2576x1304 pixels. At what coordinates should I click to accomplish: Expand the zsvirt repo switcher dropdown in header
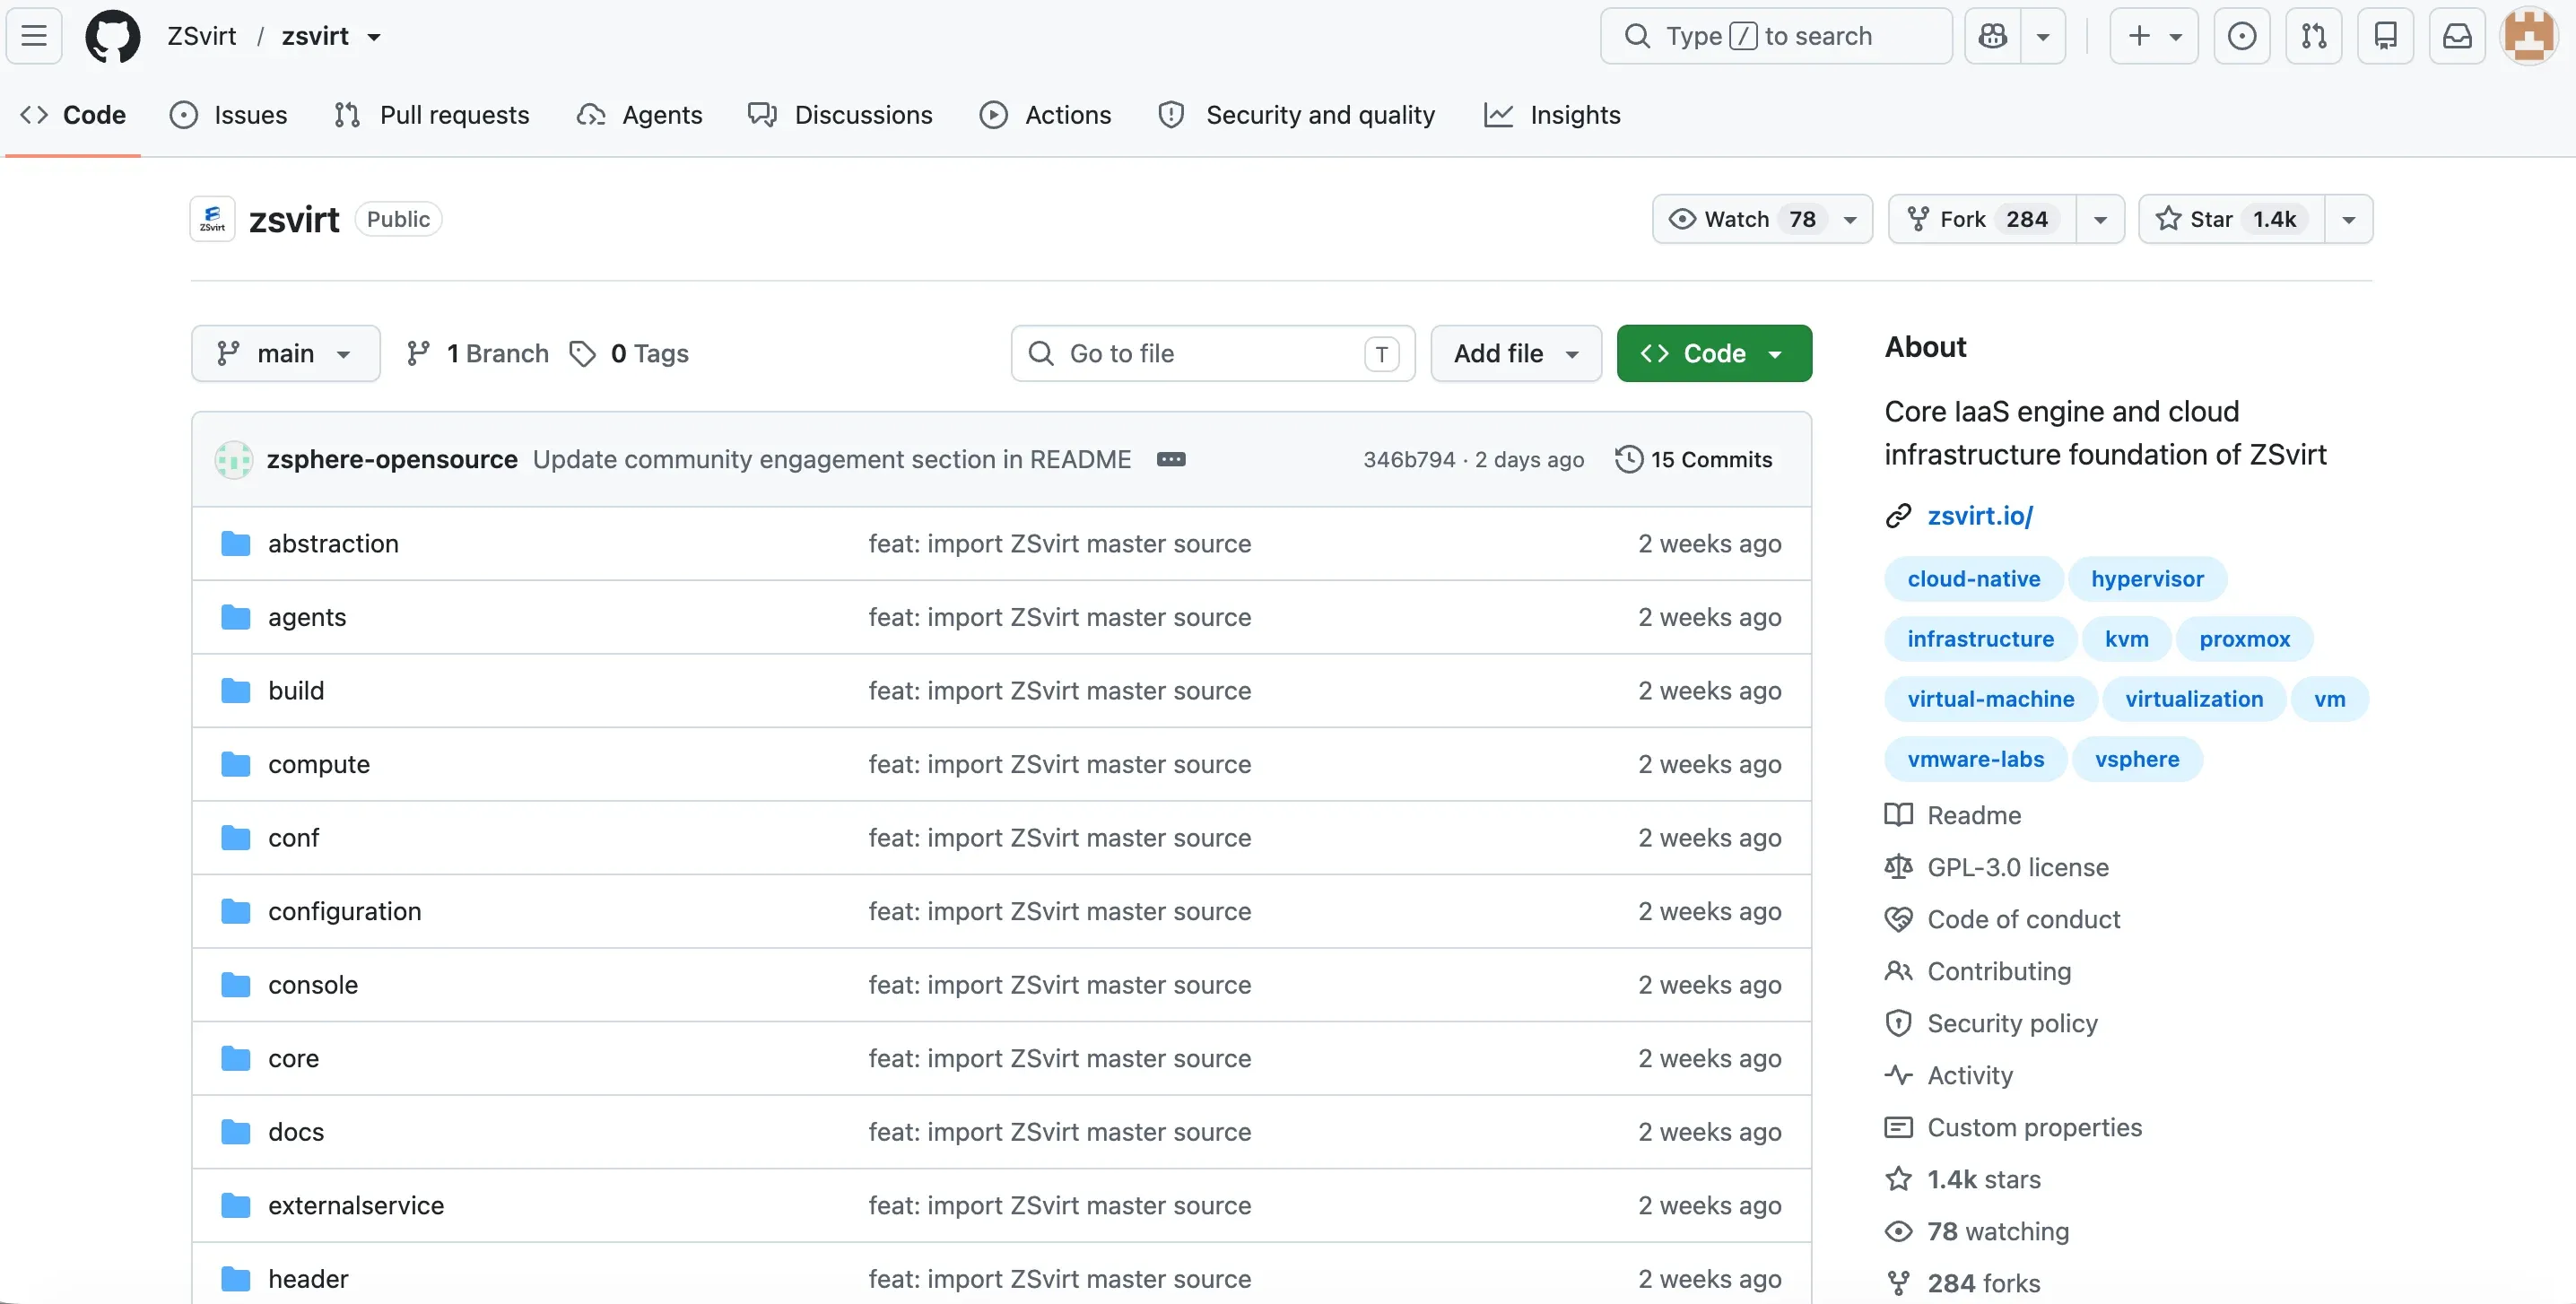(374, 37)
